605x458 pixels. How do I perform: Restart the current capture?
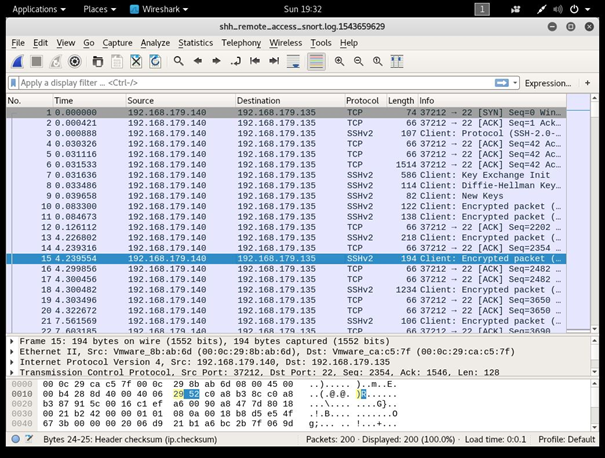click(x=56, y=61)
